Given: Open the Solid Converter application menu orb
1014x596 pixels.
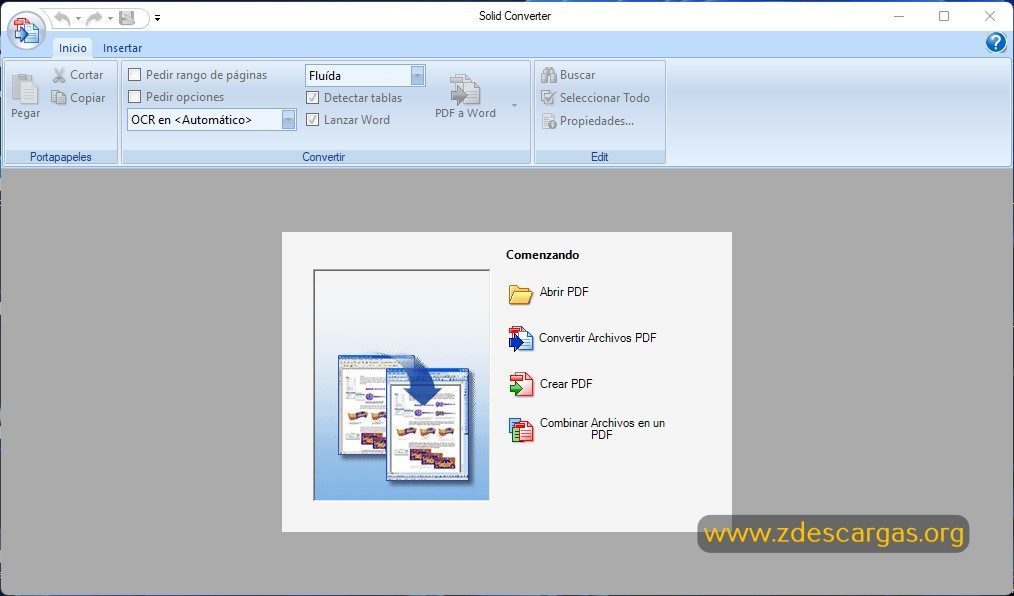Looking at the screenshot, I should (x=27, y=29).
